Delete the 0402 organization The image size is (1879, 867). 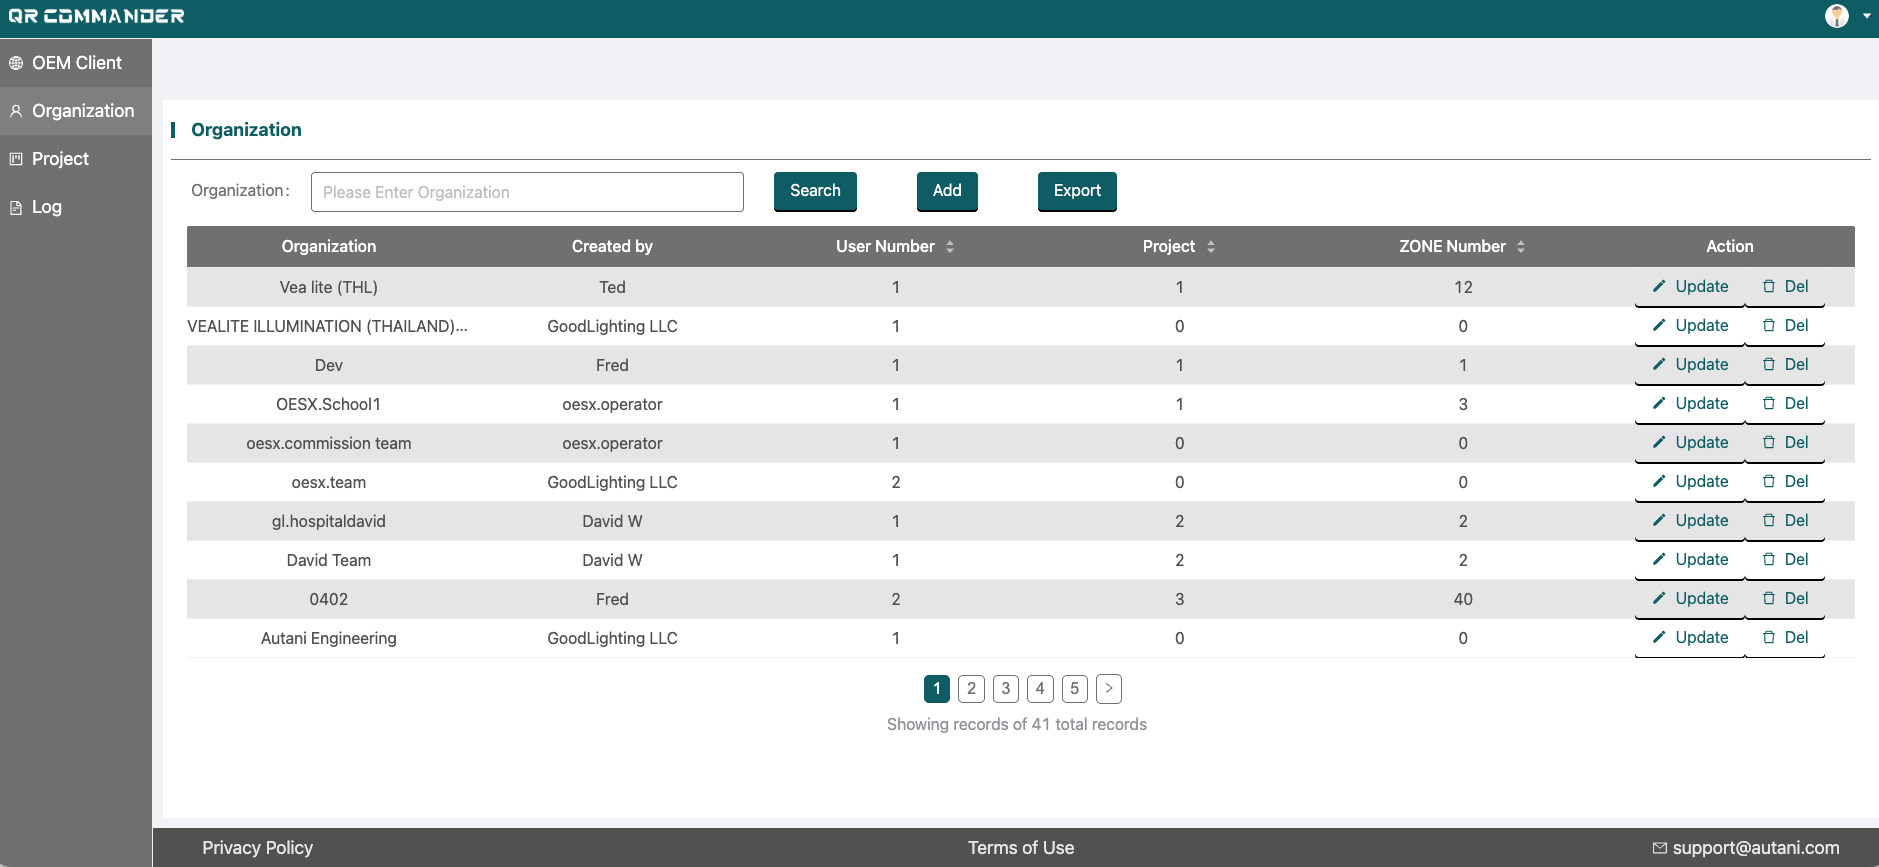(x=1785, y=599)
